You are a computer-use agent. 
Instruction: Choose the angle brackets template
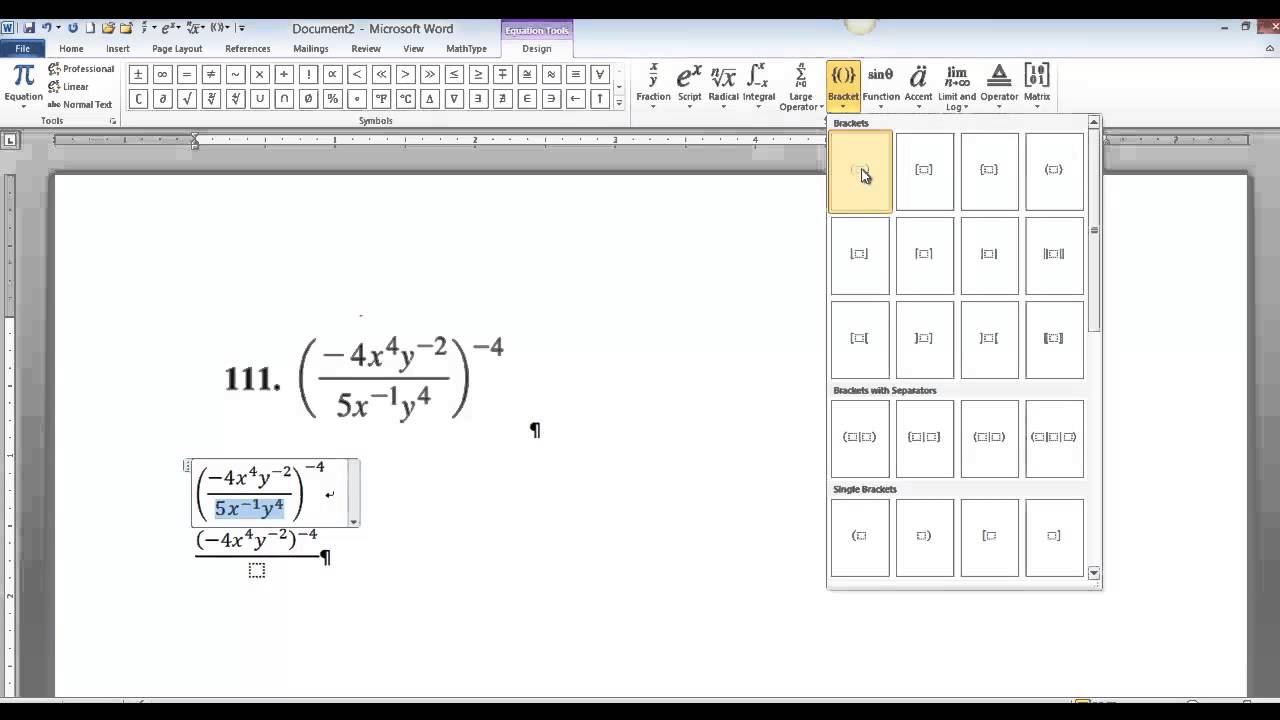(1054, 171)
